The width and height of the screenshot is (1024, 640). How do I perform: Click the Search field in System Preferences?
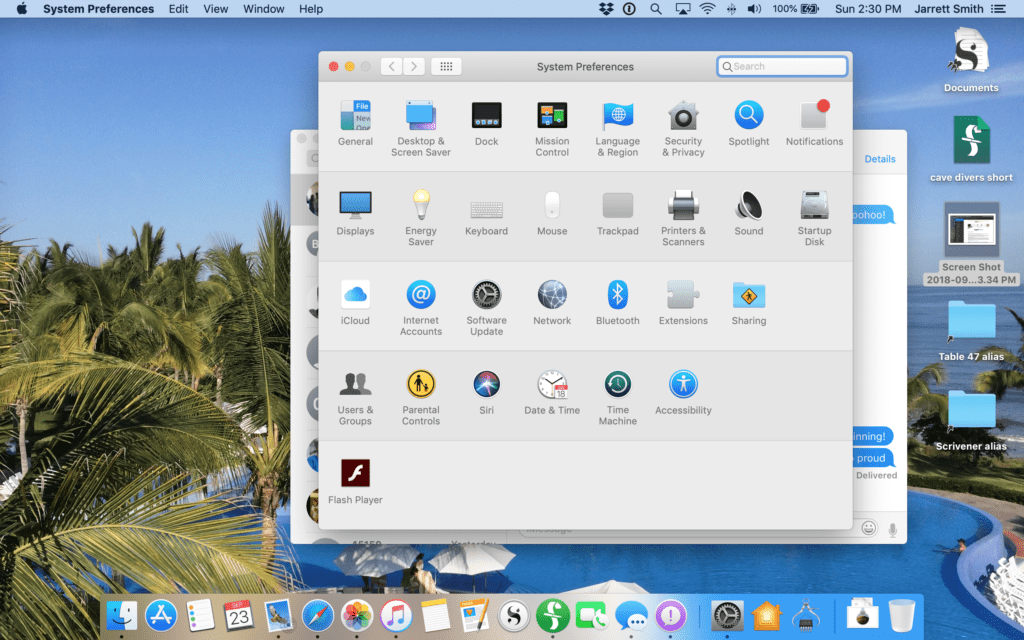click(x=782, y=66)
